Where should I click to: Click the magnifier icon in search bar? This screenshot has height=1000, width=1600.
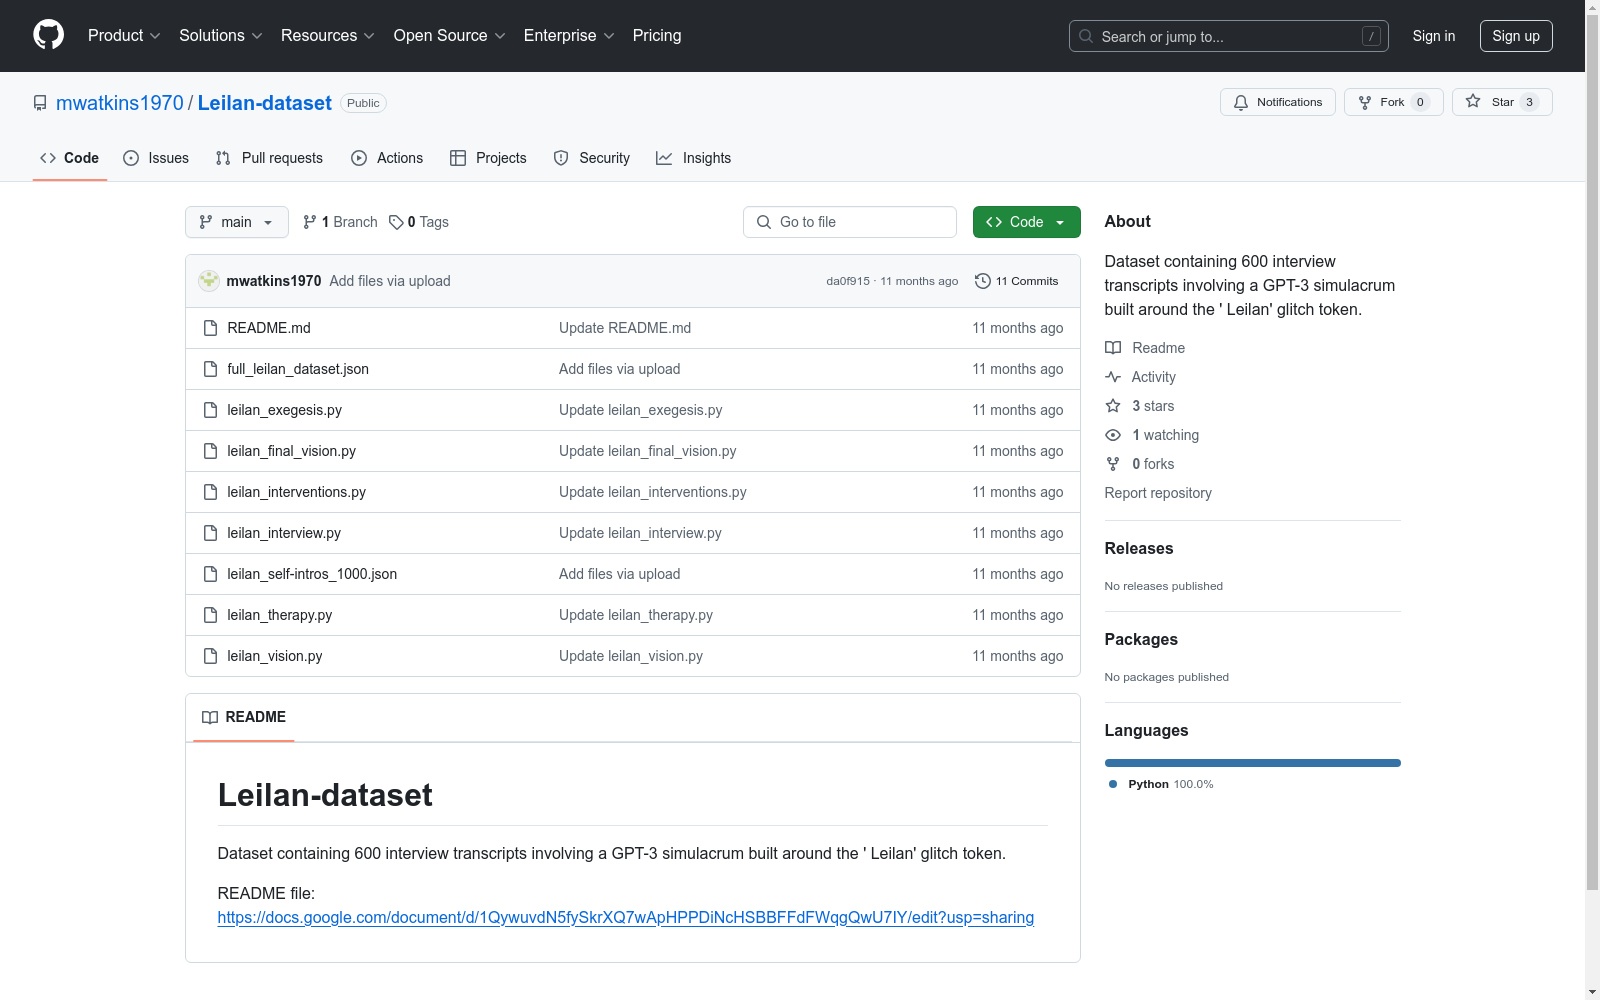pos(1086,36)
